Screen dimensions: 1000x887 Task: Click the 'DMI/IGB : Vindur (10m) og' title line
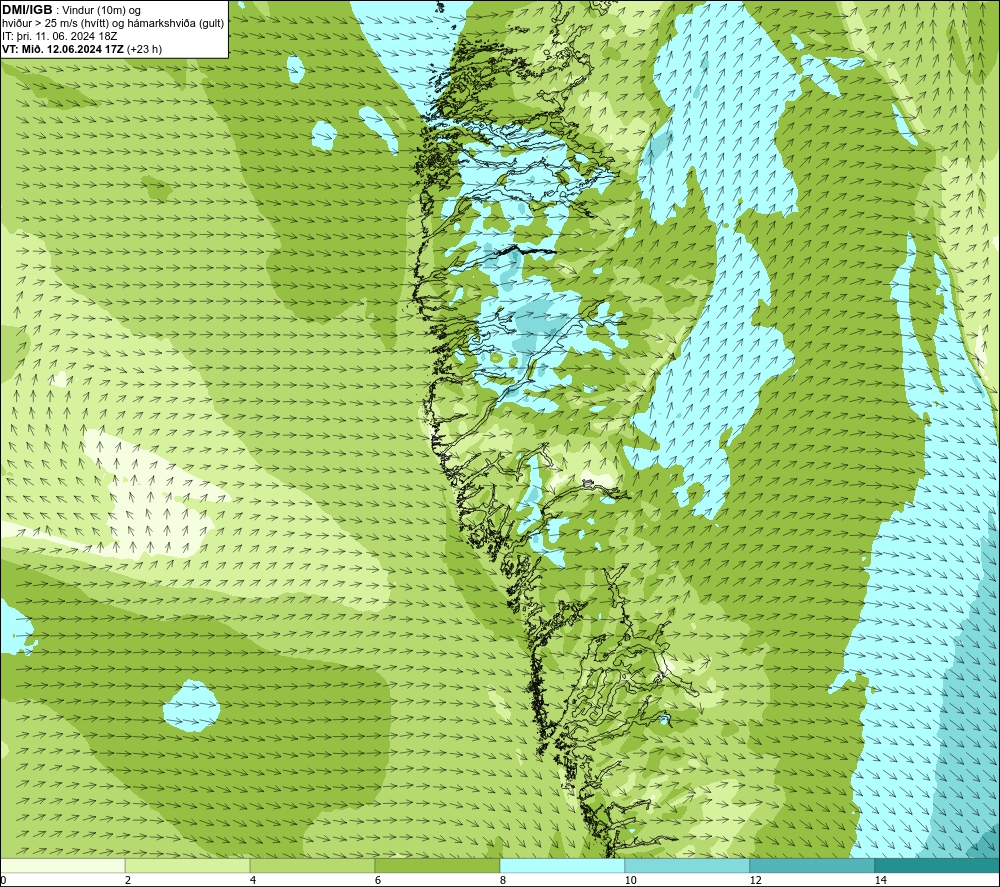[71, 10]
